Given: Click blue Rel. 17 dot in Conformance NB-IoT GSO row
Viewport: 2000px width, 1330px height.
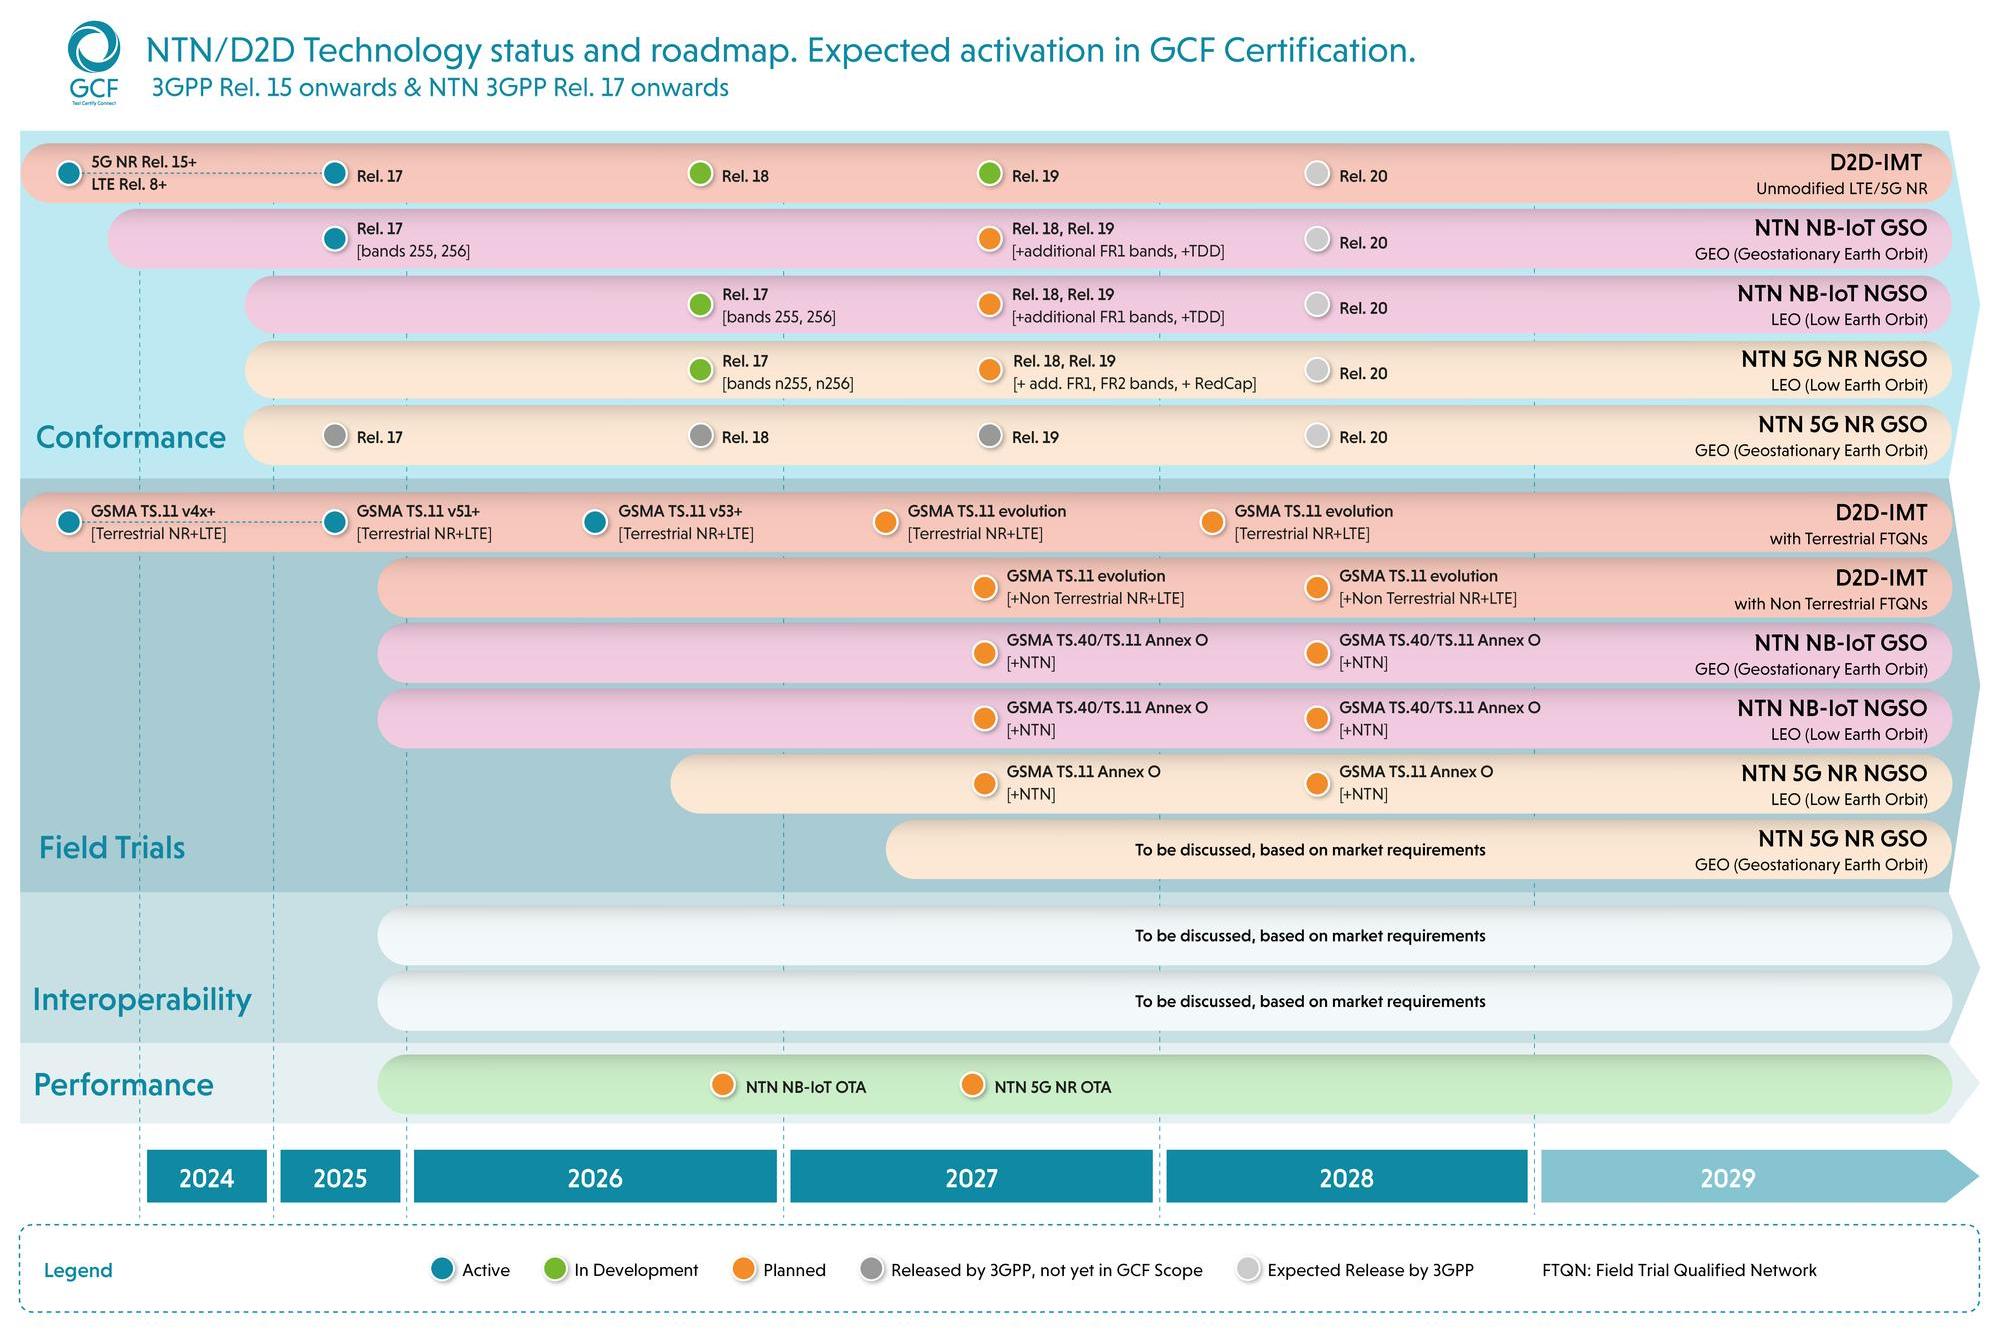Looking at the screenshot, I should tap(335, 239).
